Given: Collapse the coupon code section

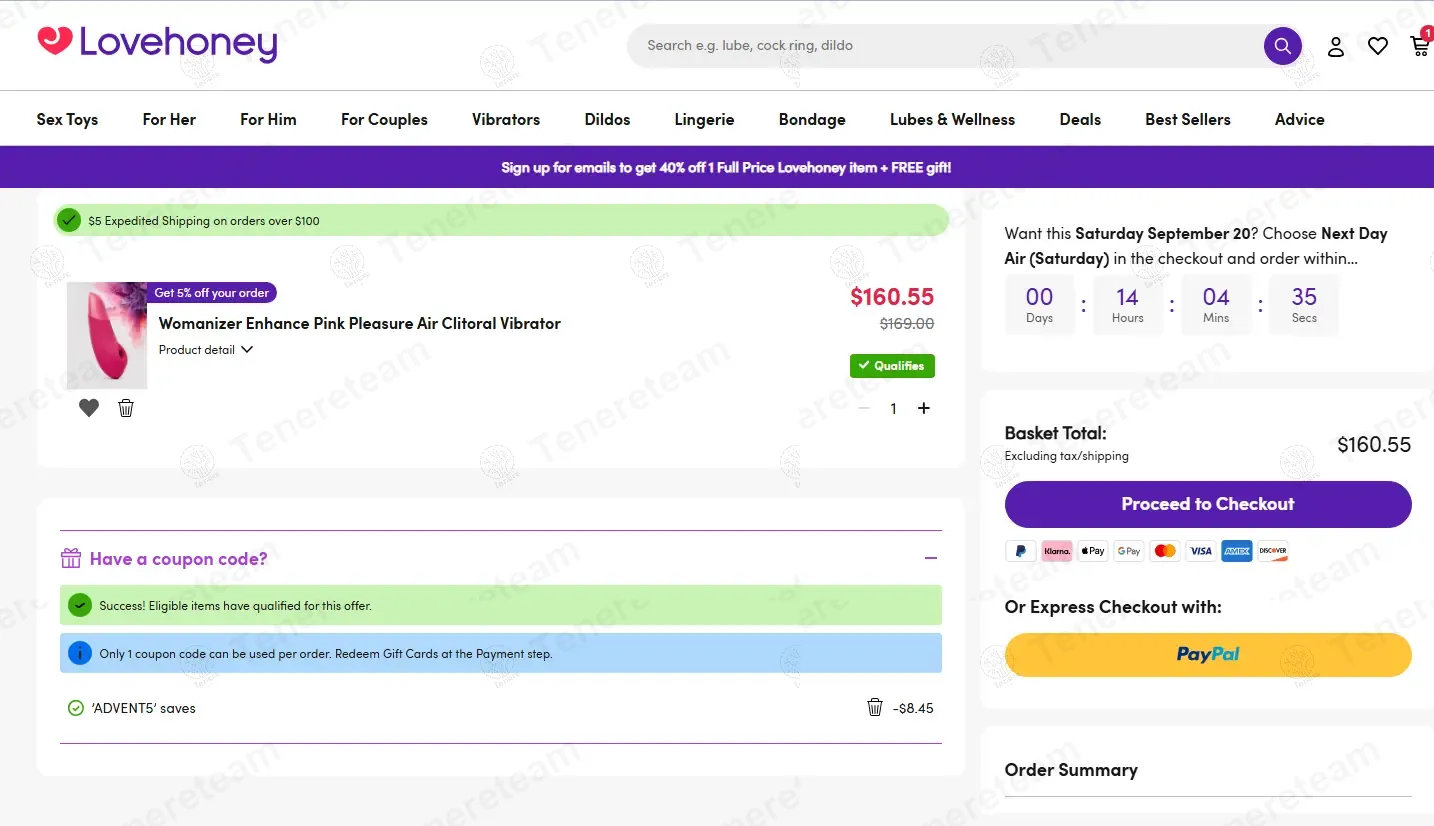Looking at the screenshot, I should click(x=931, y=559).
